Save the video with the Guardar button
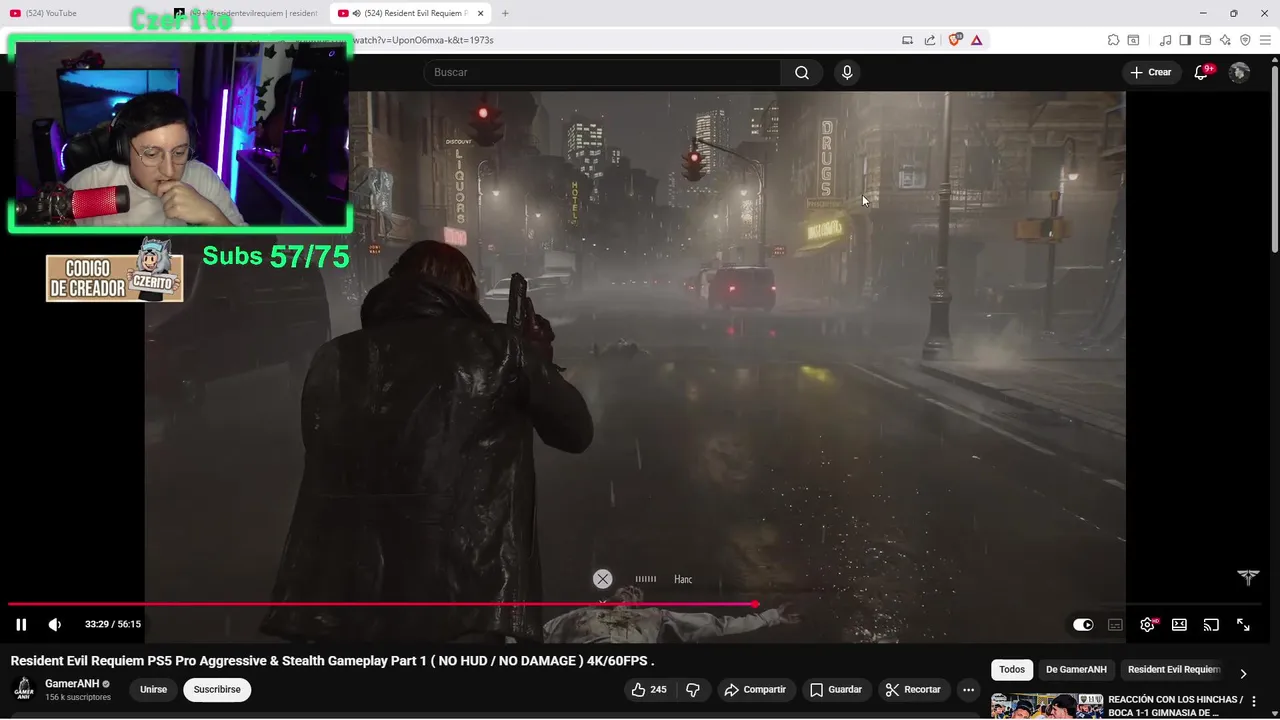1280x720 pixels. click(836, 689)
